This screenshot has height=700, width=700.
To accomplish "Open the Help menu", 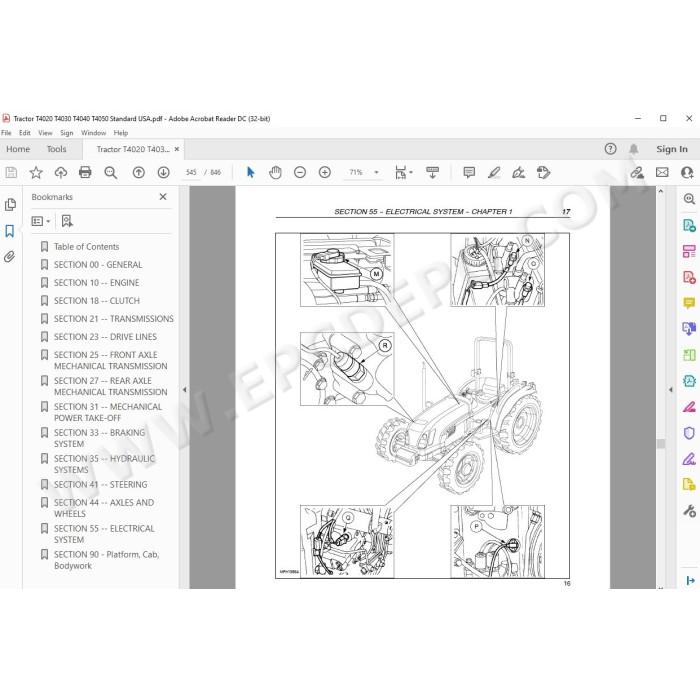I will pos(121,133).
